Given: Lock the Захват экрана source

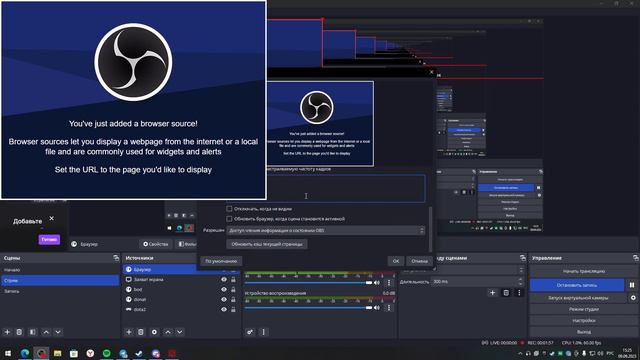Looking at the screenshot, I should [x=233, y=280].
